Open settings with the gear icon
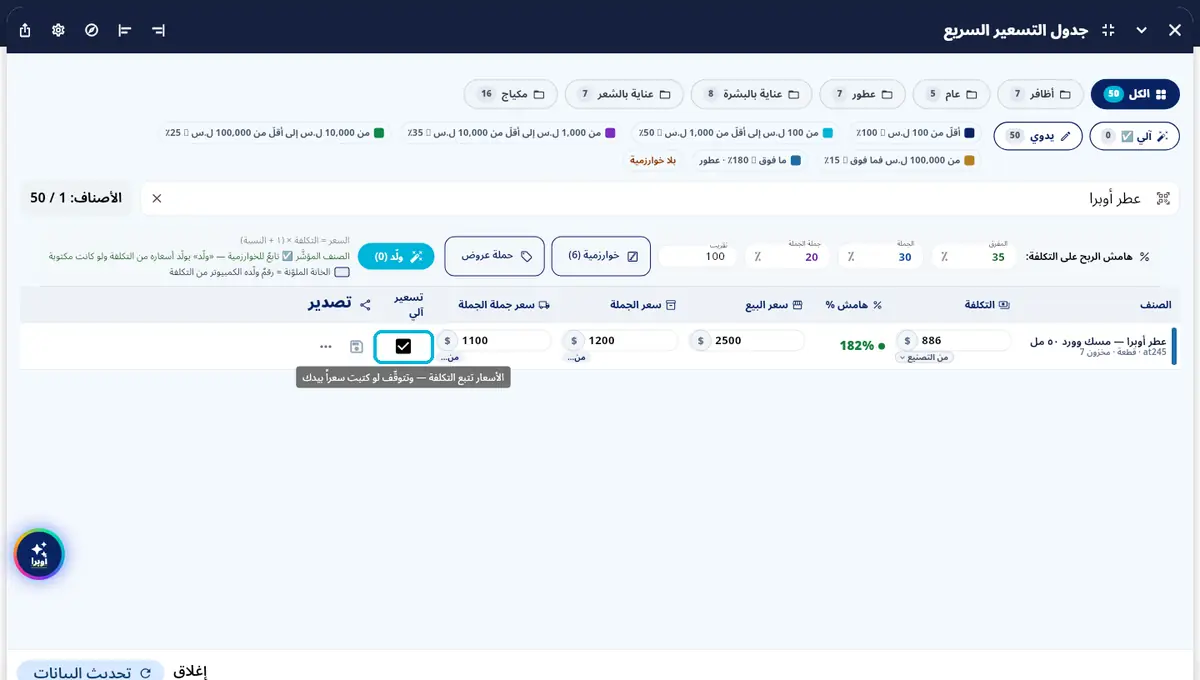This screenshot has height=680, width=1200. [59, 30]
